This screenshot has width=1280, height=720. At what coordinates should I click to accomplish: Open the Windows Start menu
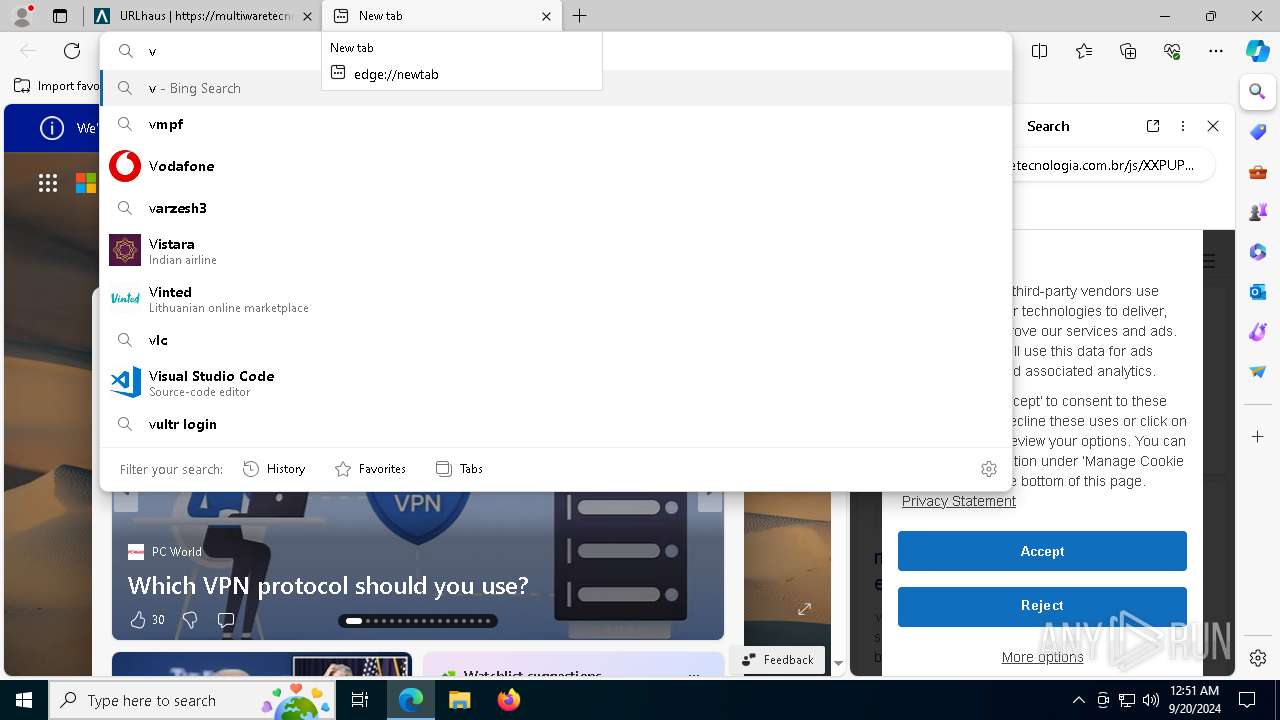click(24, 700)
